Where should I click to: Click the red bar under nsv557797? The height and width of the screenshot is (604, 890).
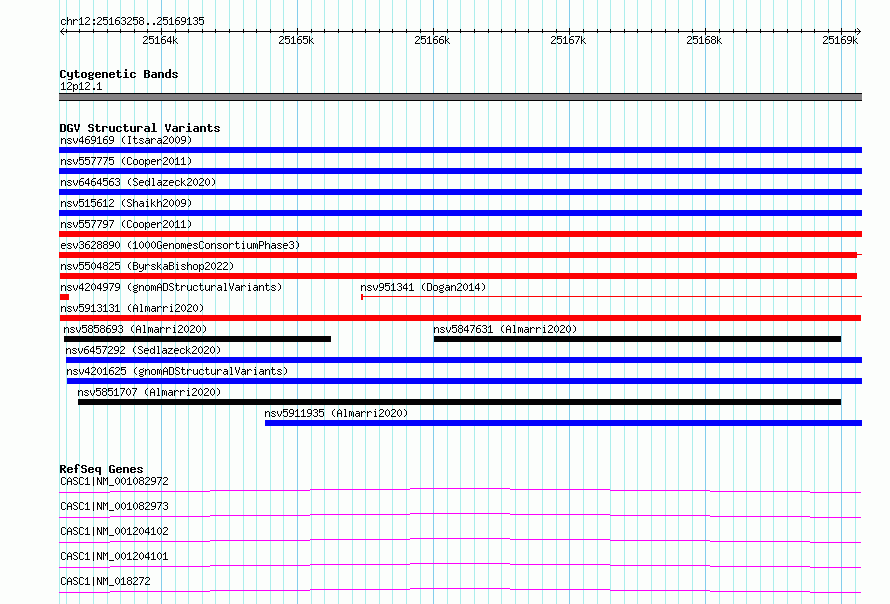pyautogui.click(x=460, y=234)
